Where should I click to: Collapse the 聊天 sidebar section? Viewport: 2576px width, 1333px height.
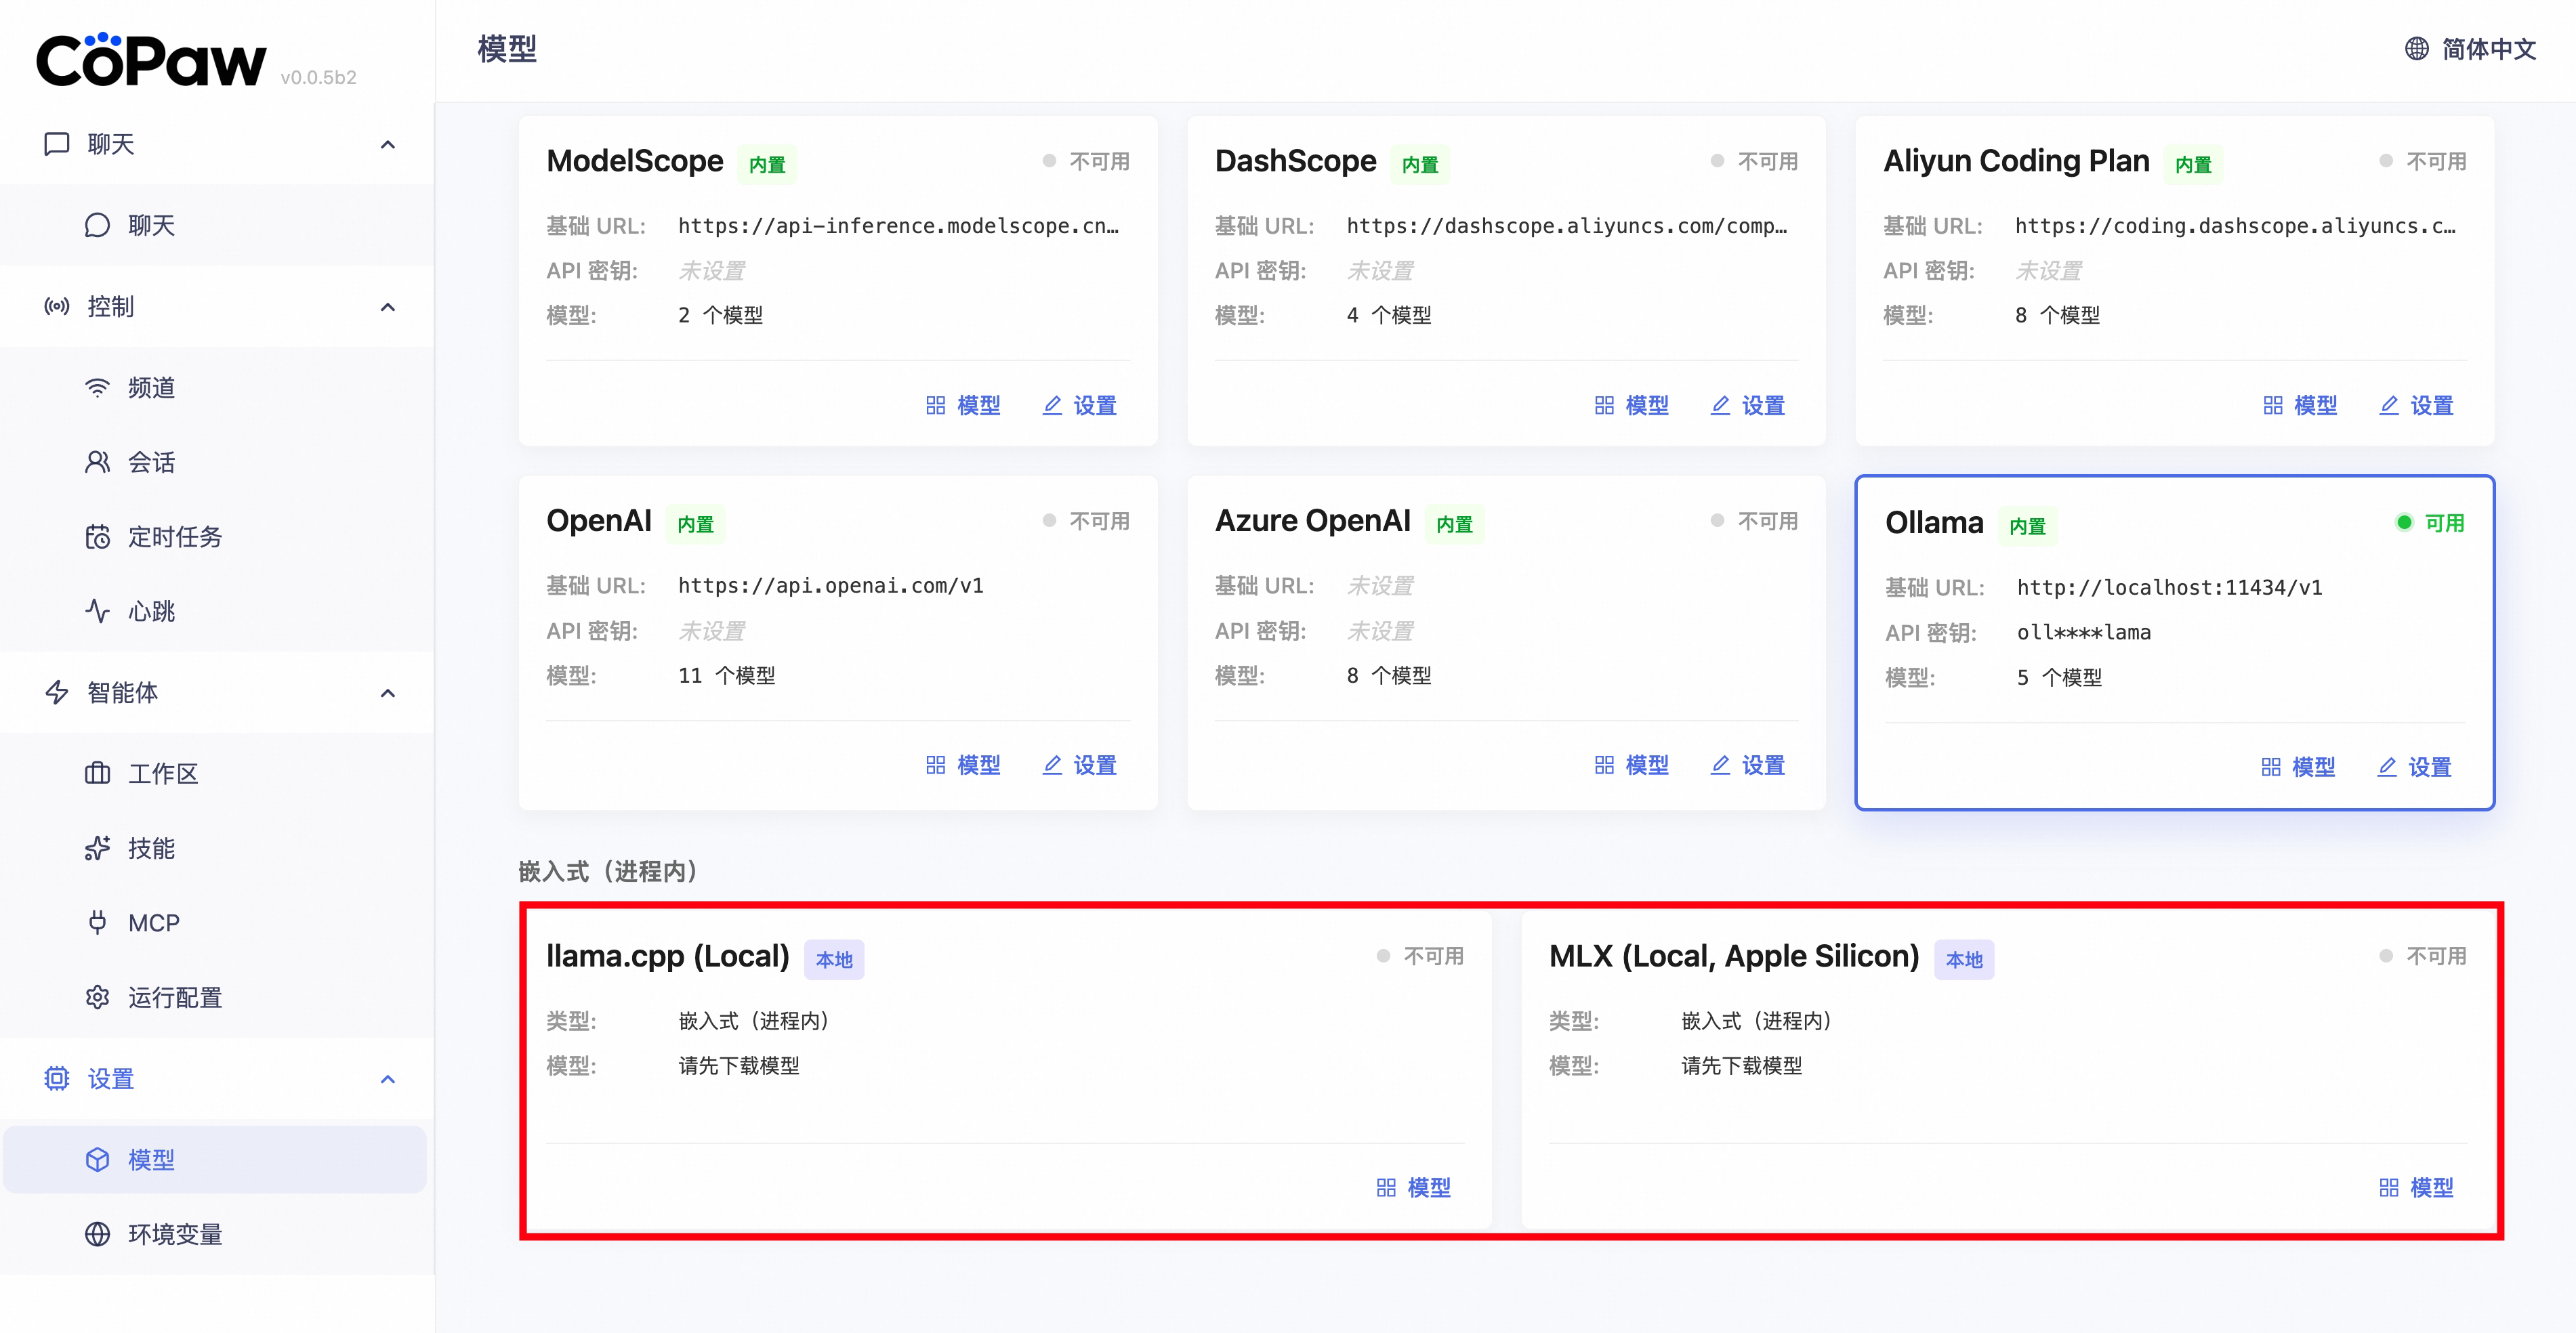388,145
